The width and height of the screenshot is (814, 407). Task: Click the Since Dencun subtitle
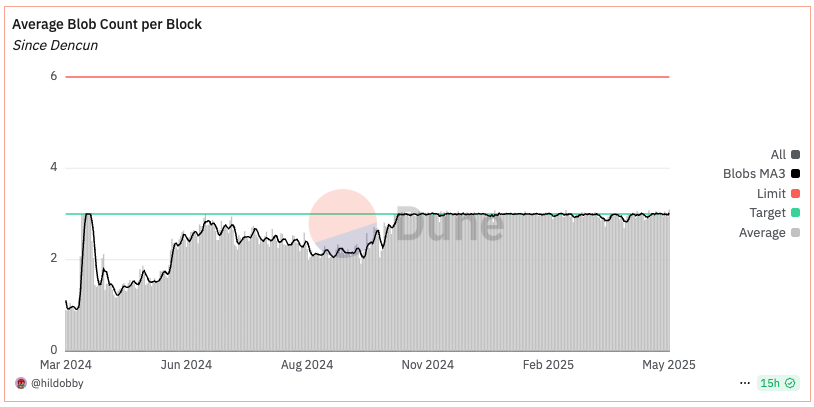pos(55,46)
